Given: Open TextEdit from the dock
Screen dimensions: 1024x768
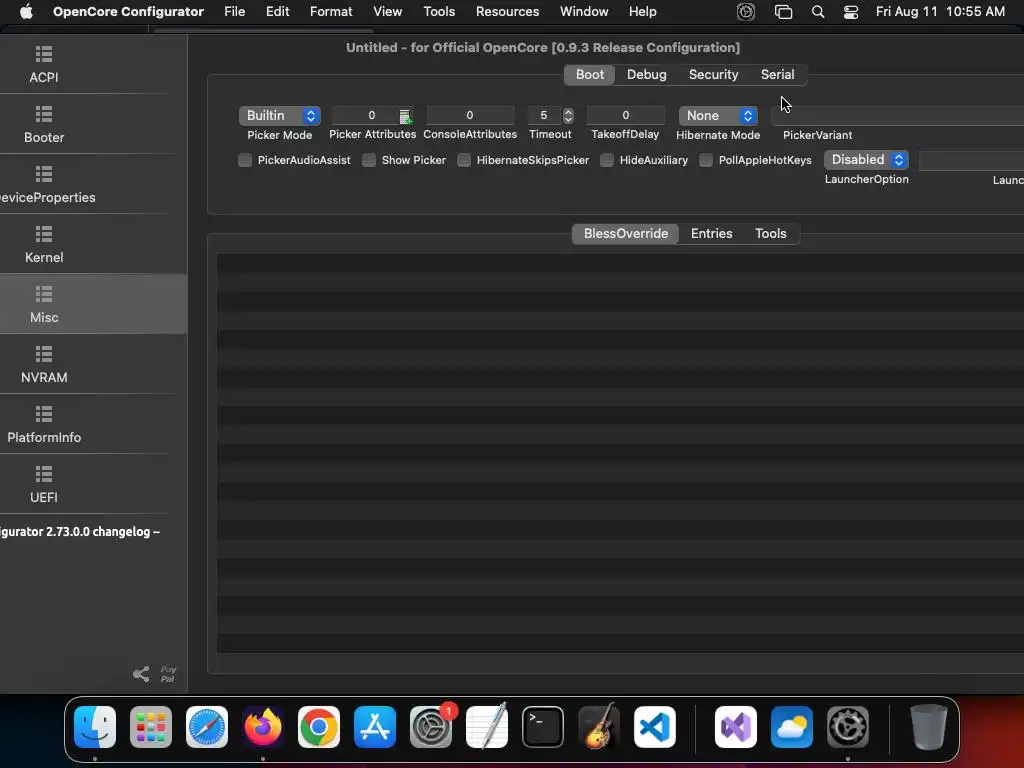Looking at the screenshot, I should 487,727.
